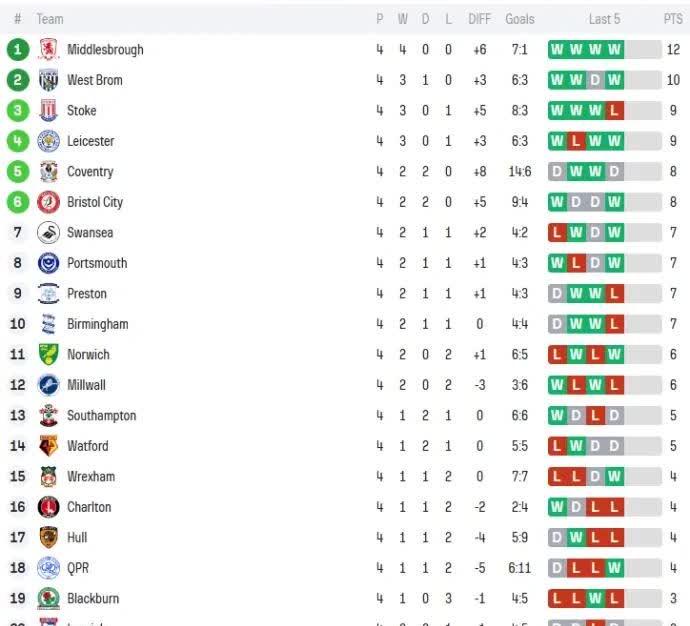
Task: Click Blackburn's green W form badge
Action: tap(595, 599)
